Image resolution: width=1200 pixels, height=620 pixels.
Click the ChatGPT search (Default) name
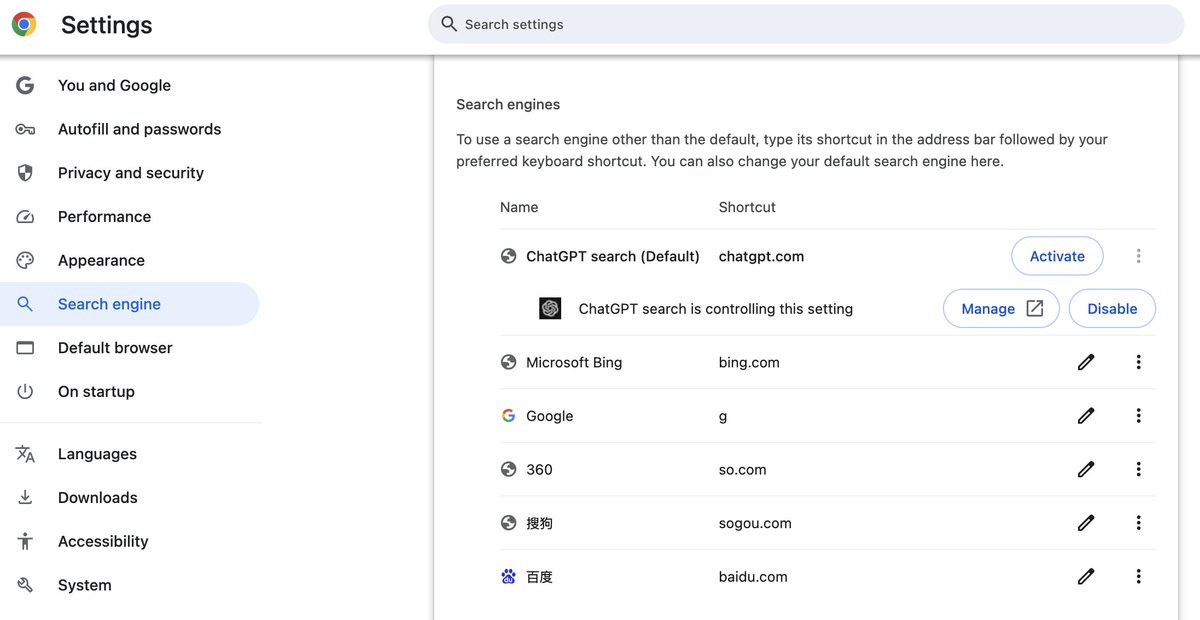pos(613,256)
